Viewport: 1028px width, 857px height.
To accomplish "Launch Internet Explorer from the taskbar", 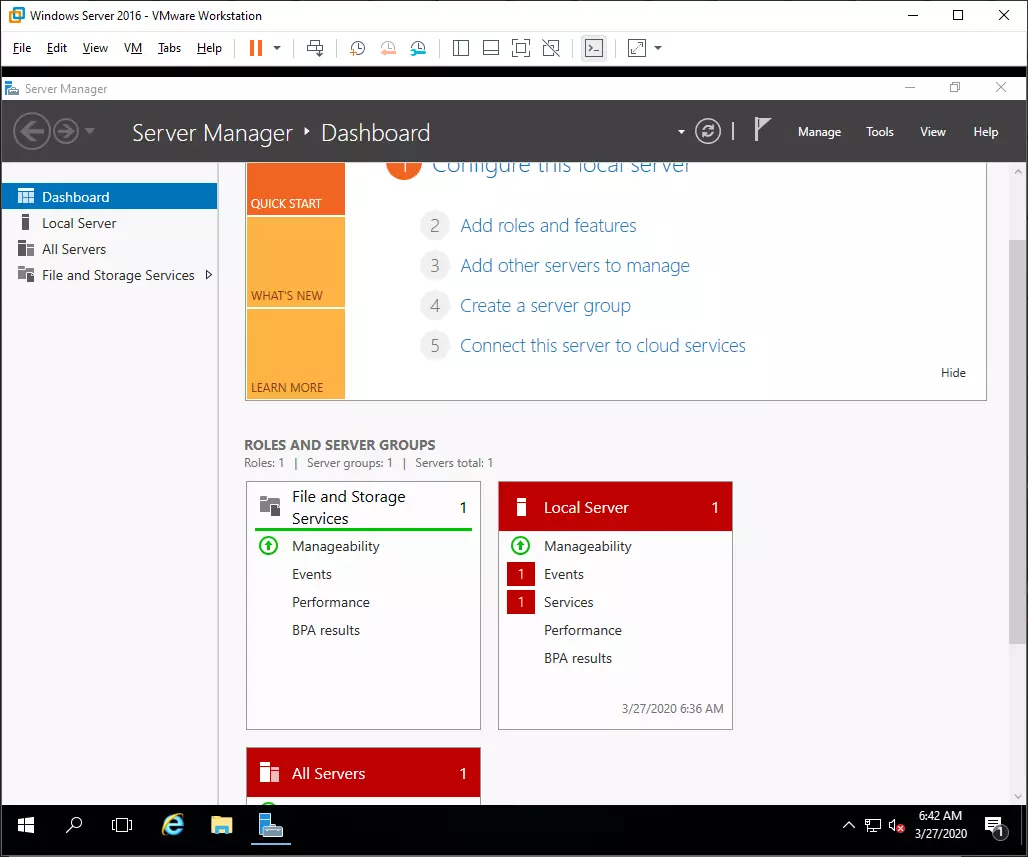I will [172, 825].
